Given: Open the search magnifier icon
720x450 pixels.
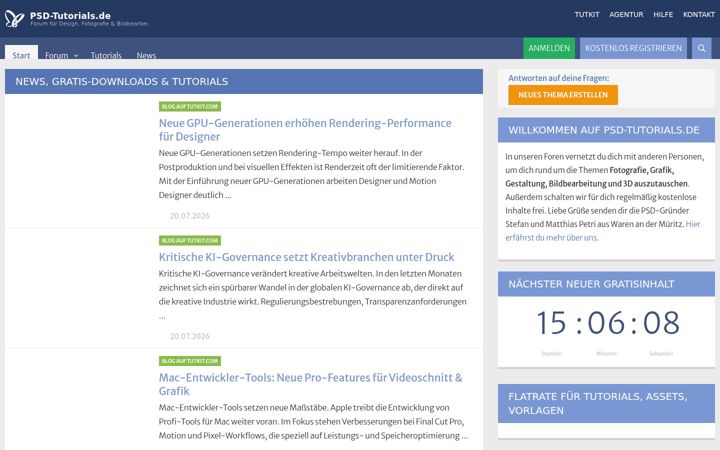Looking at the screenshot, I should [701, 48].
